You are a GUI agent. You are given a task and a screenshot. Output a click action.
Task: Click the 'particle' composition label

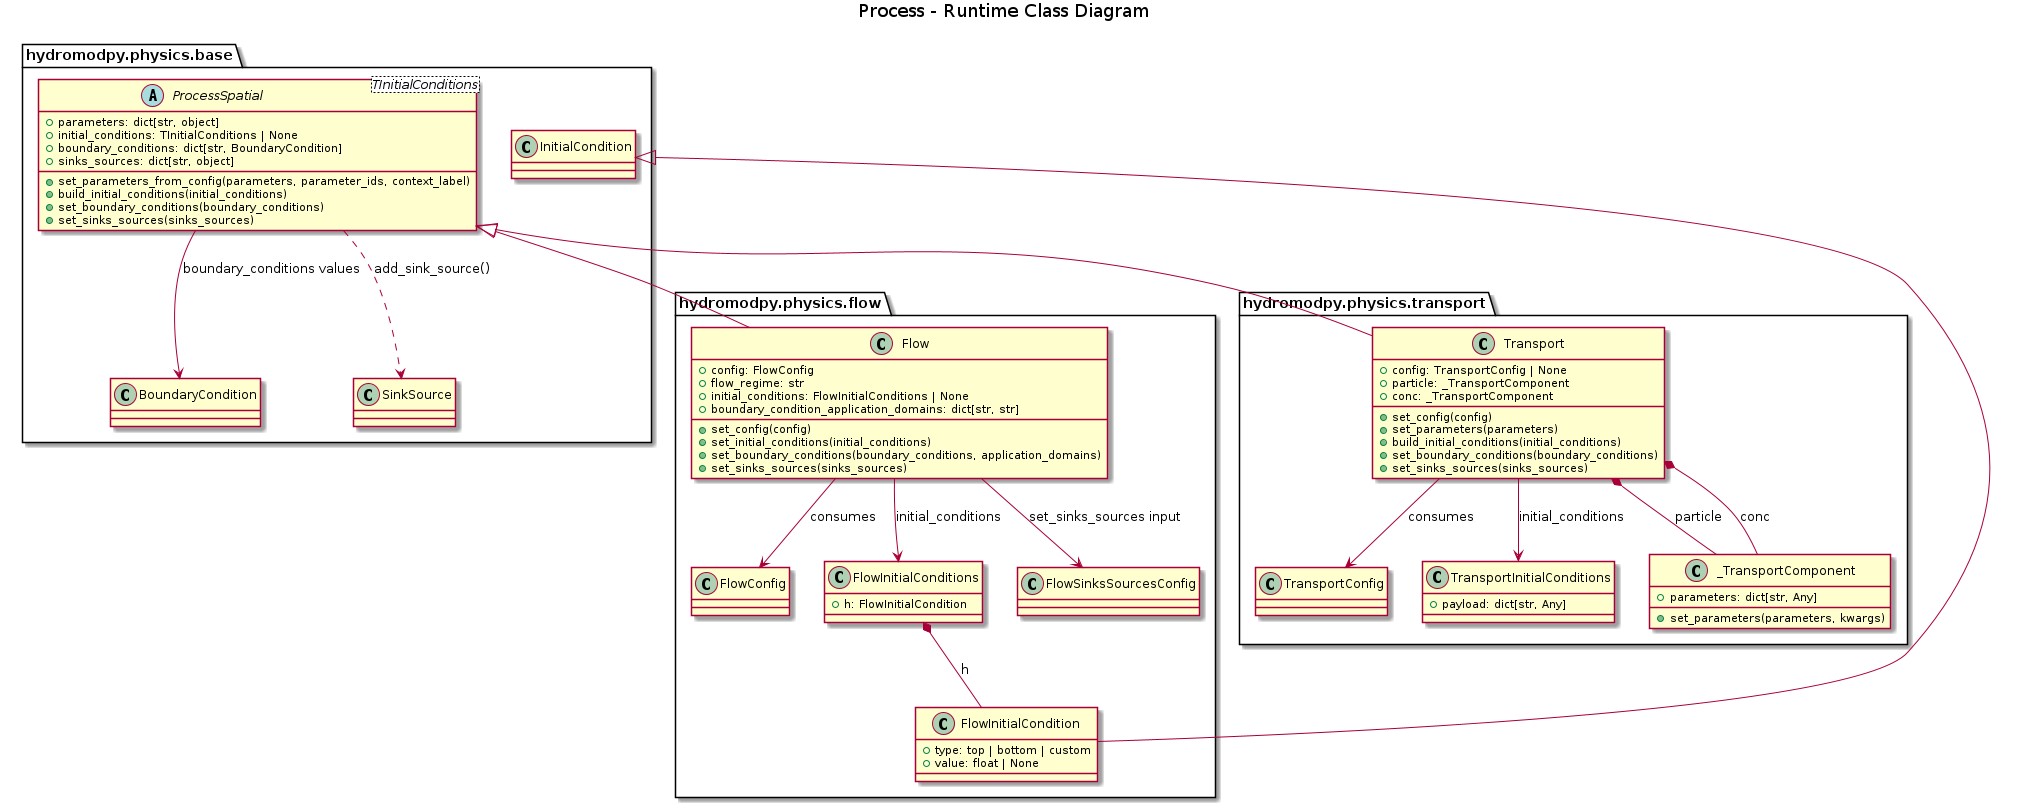(1698, 517)
